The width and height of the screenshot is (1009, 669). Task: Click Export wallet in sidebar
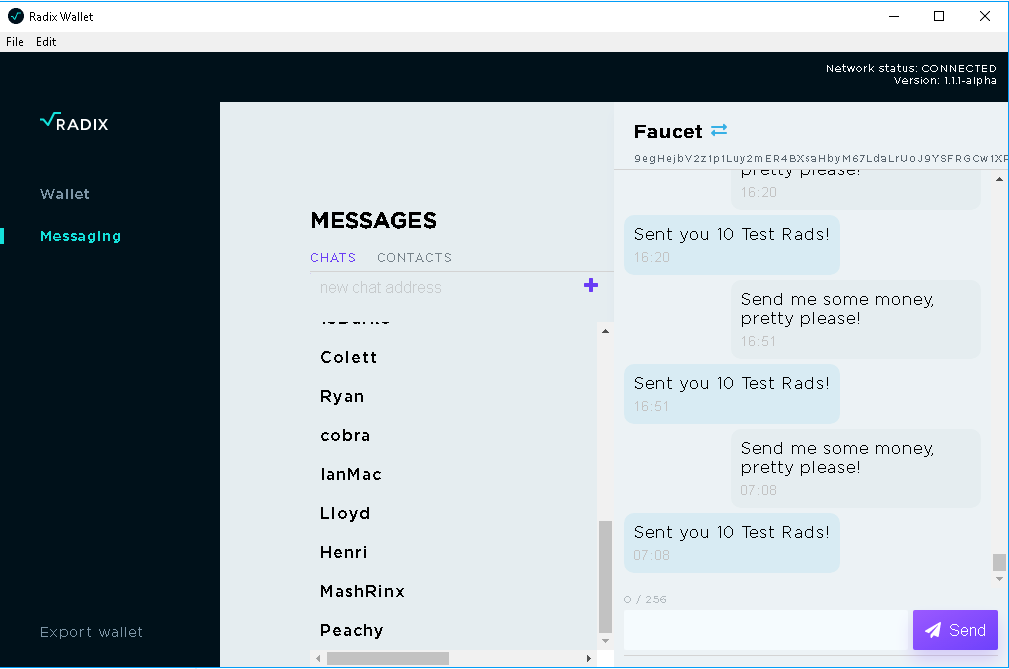pyautogui.click(x=91, y=632)
